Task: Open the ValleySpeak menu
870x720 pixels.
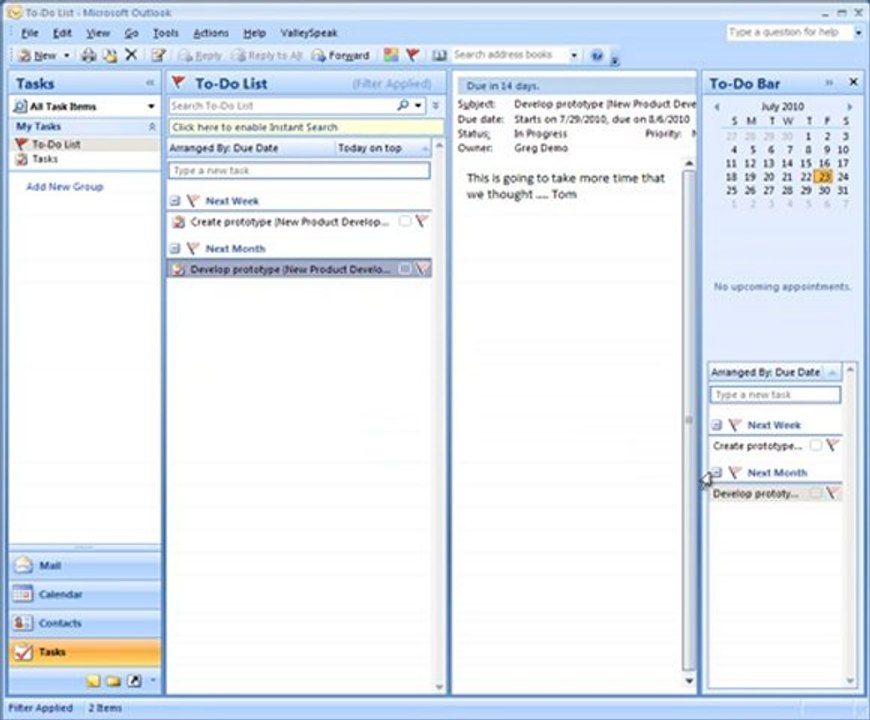Action: [x=308, y=33]
